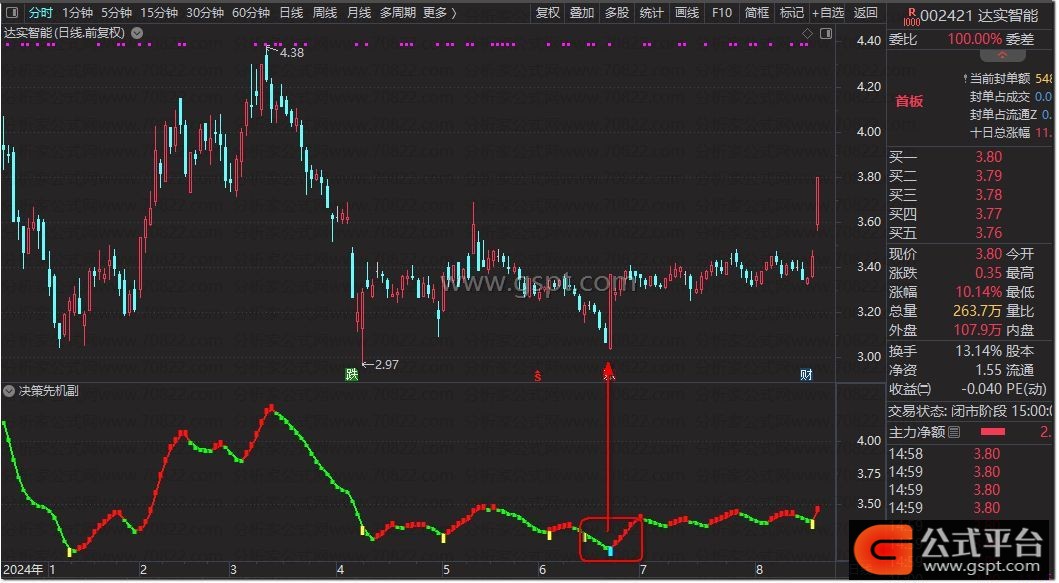The height and width of the screenshot is (583, 1059).
Task: Click the 主力净额 list icon
Action: (x=954, y=432)
